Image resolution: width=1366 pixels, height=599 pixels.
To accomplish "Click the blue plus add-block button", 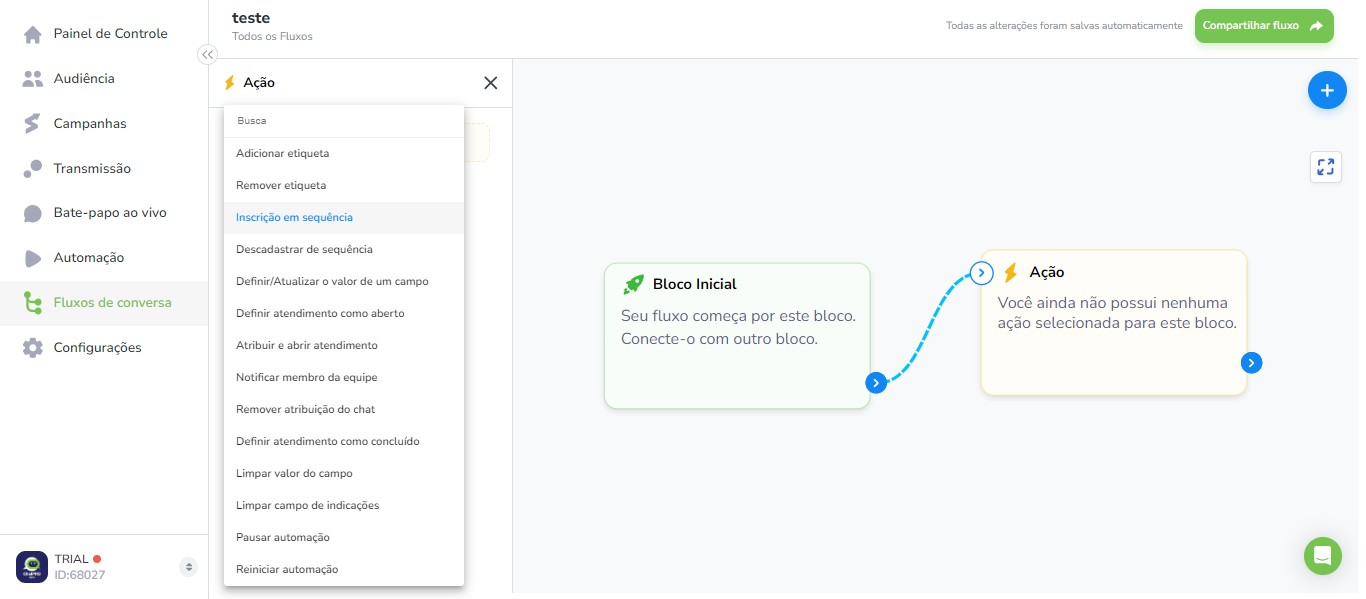I will tap(1327, 91).
